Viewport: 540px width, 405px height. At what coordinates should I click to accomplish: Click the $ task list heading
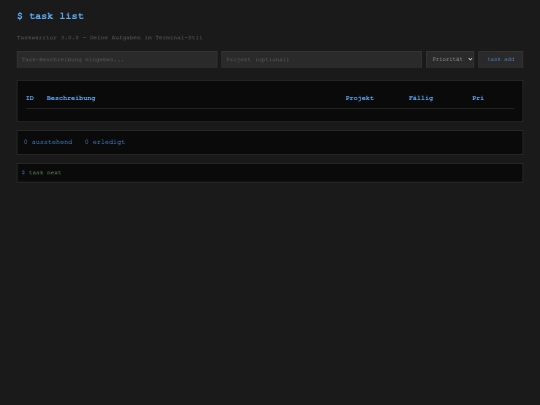coord(50,16)
